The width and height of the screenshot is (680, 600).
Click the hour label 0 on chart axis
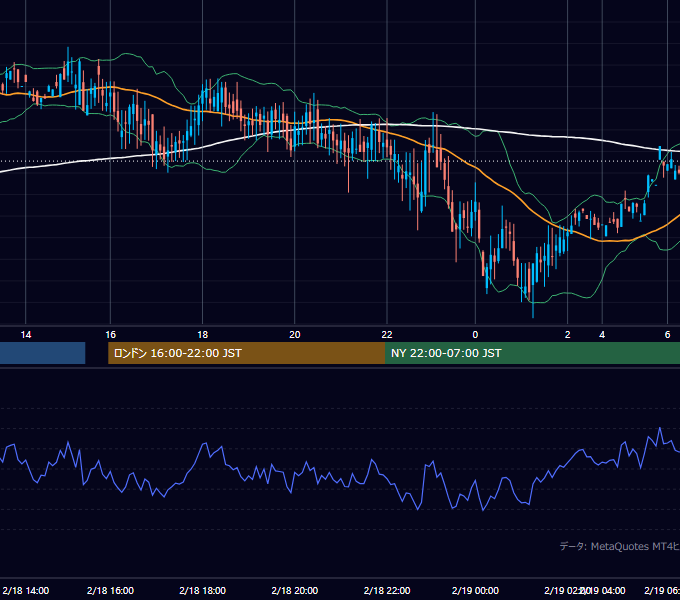(475, 335)
